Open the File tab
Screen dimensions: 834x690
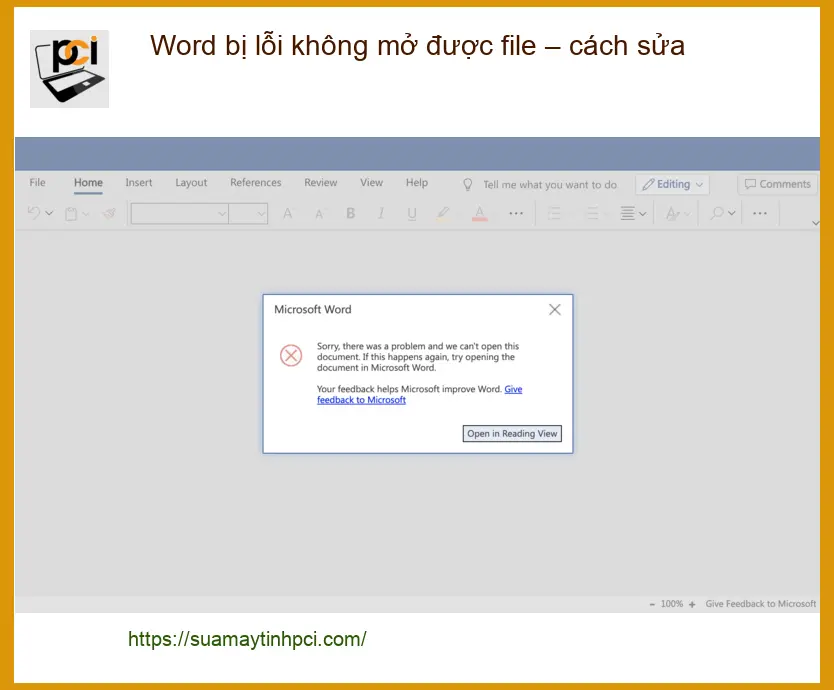[x=37, y=182]
